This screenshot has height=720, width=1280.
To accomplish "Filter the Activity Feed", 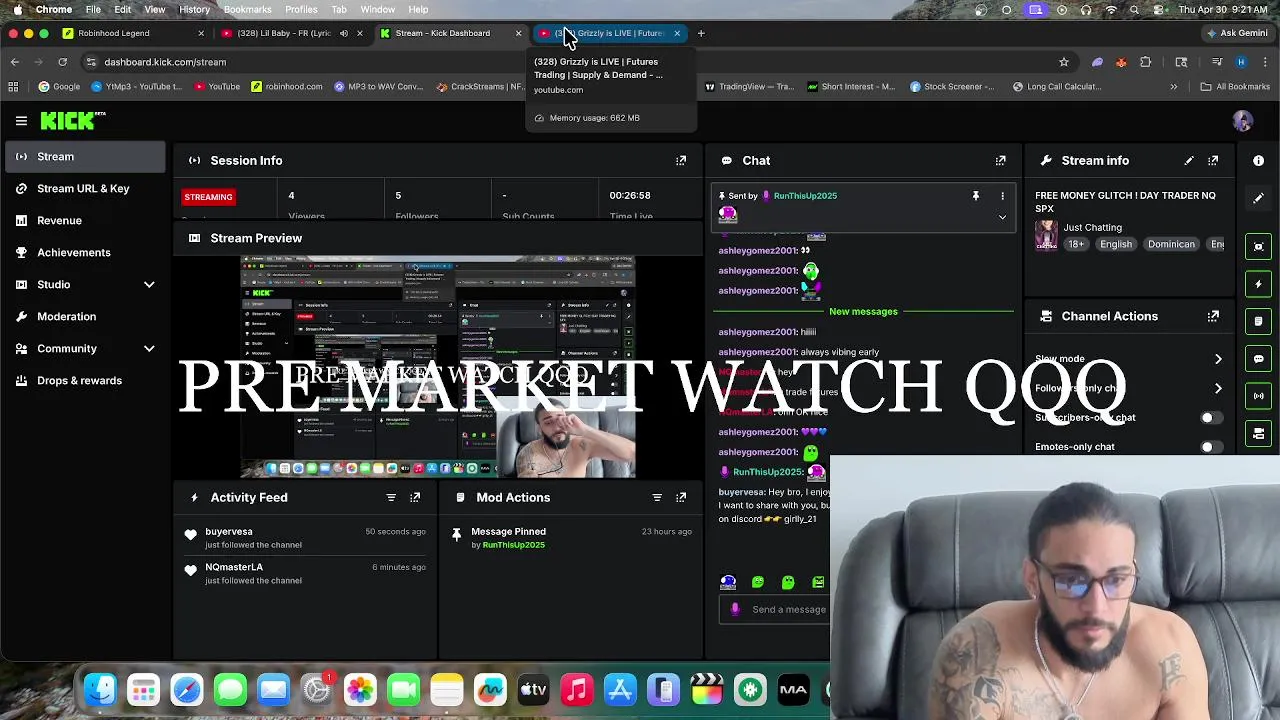I will pos(391,497).
